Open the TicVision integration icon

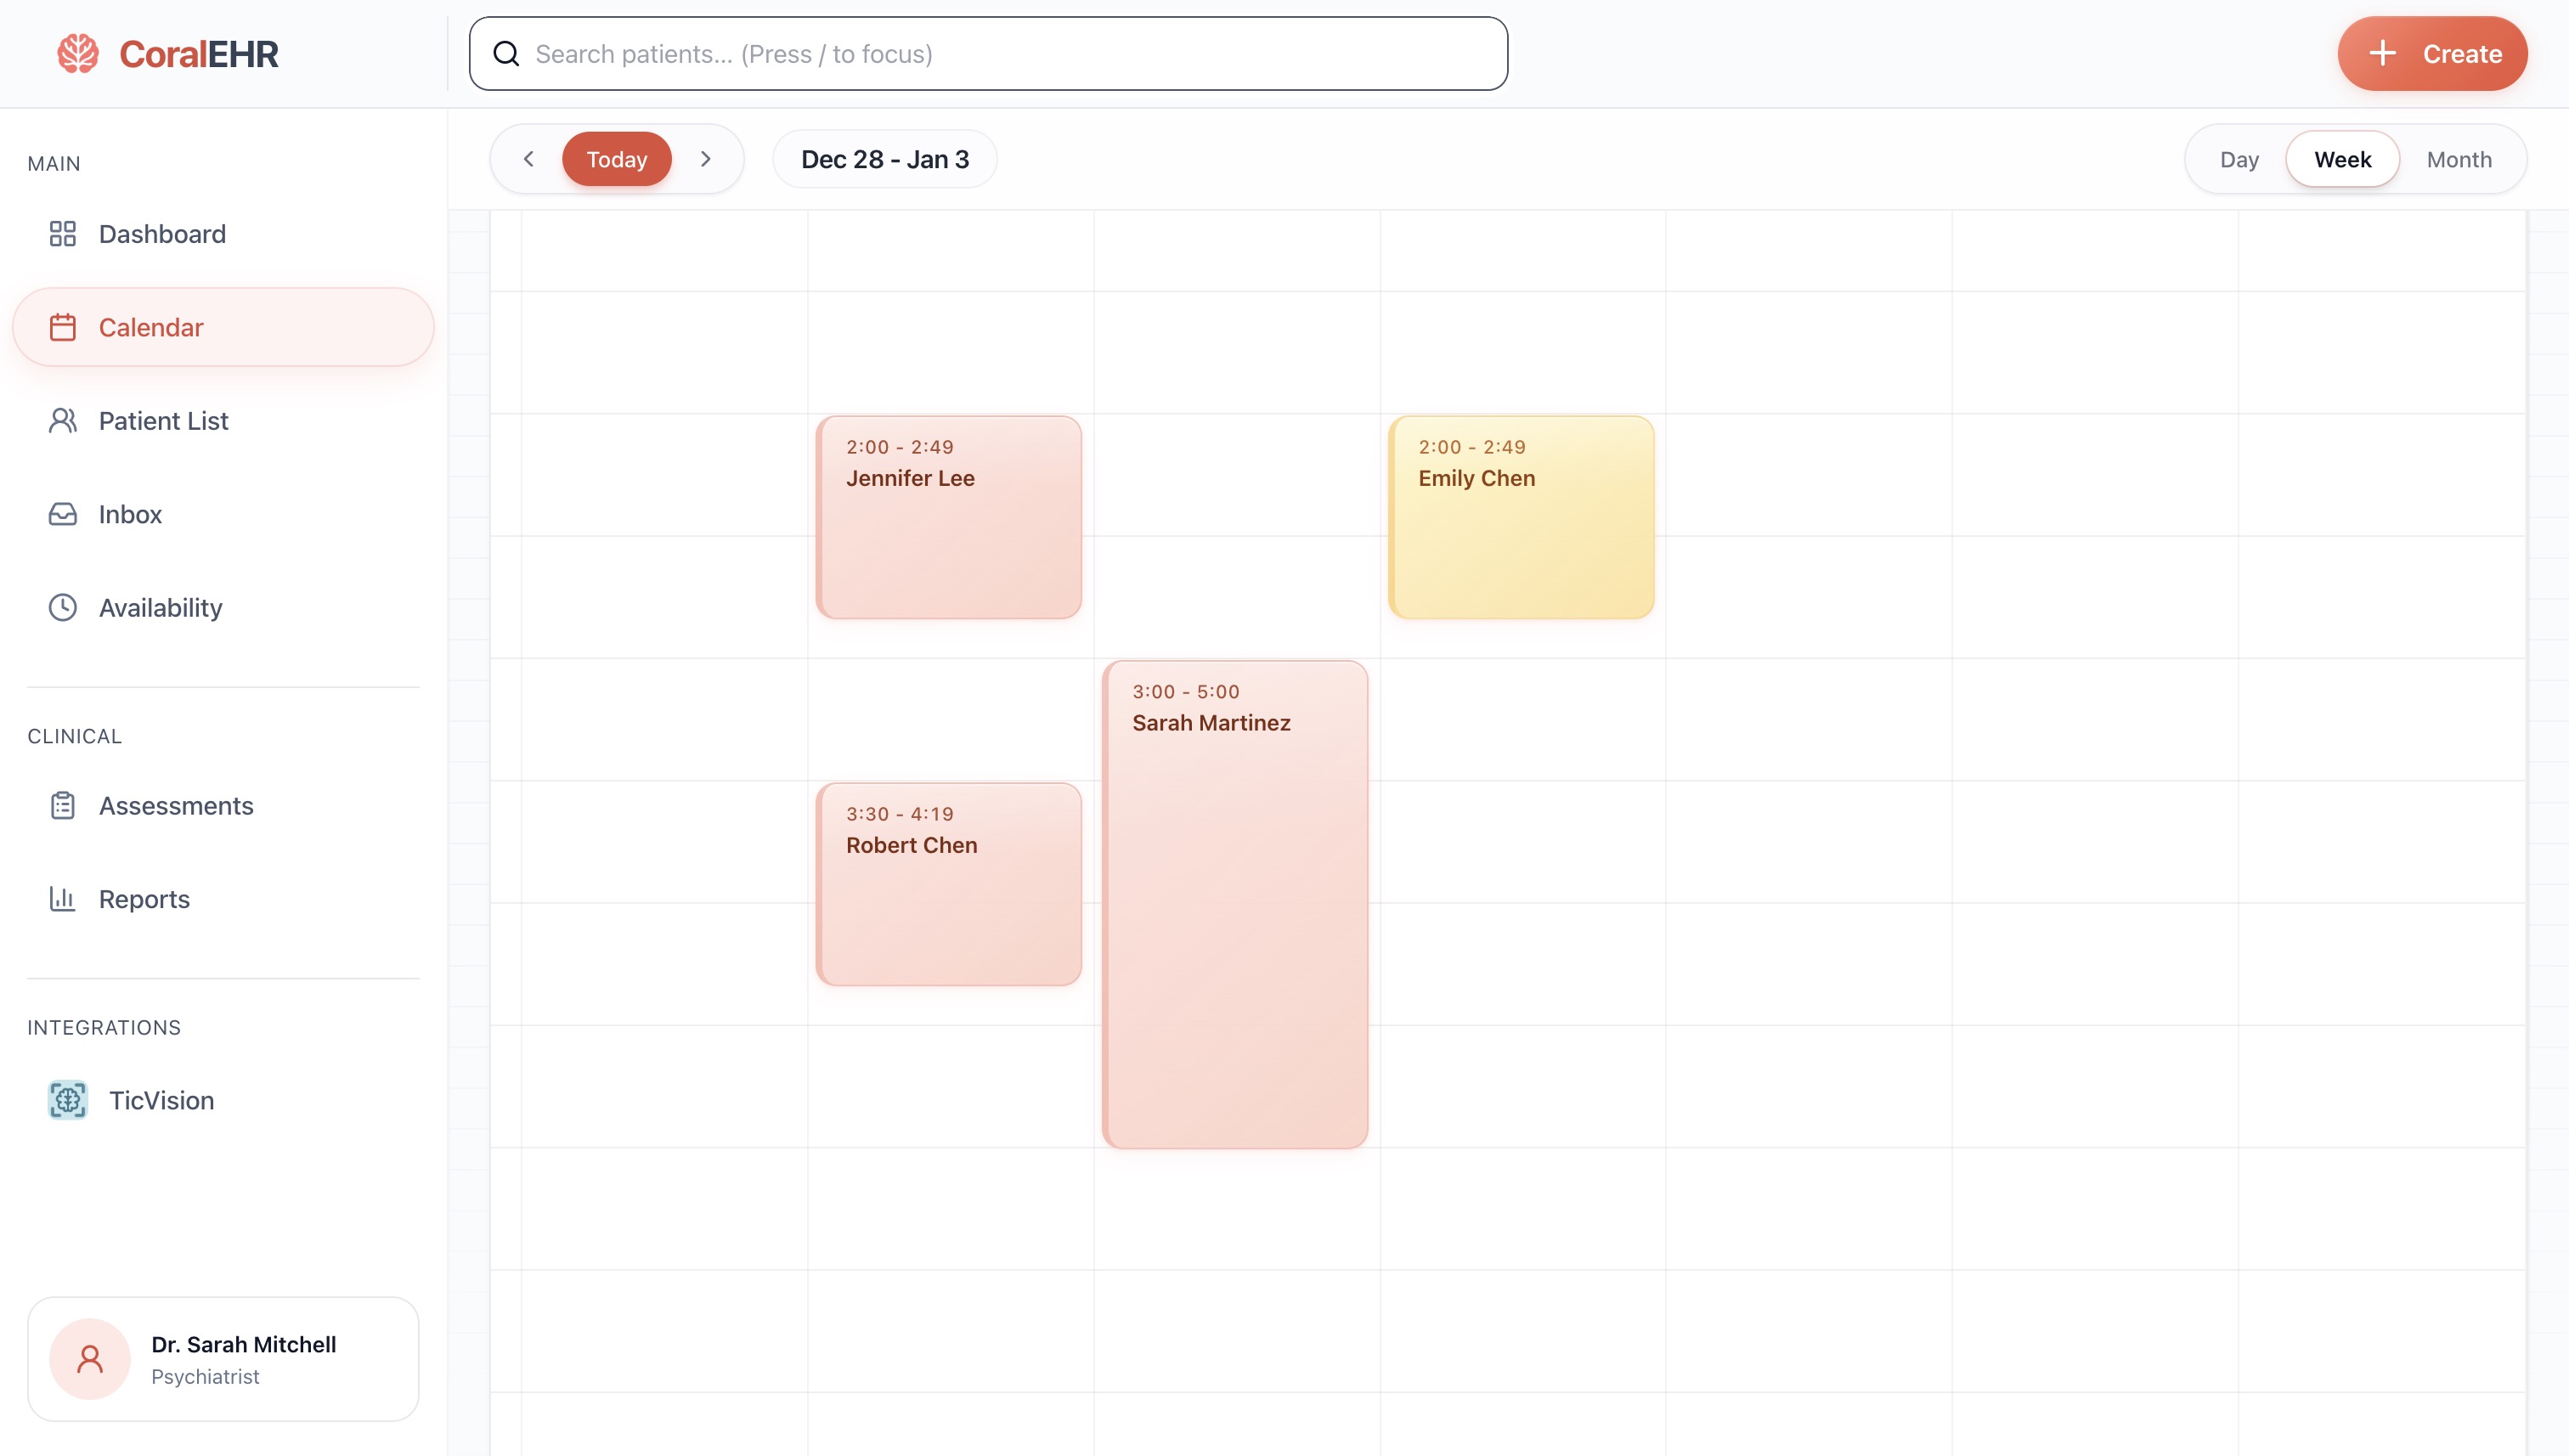click(68, 1100)
